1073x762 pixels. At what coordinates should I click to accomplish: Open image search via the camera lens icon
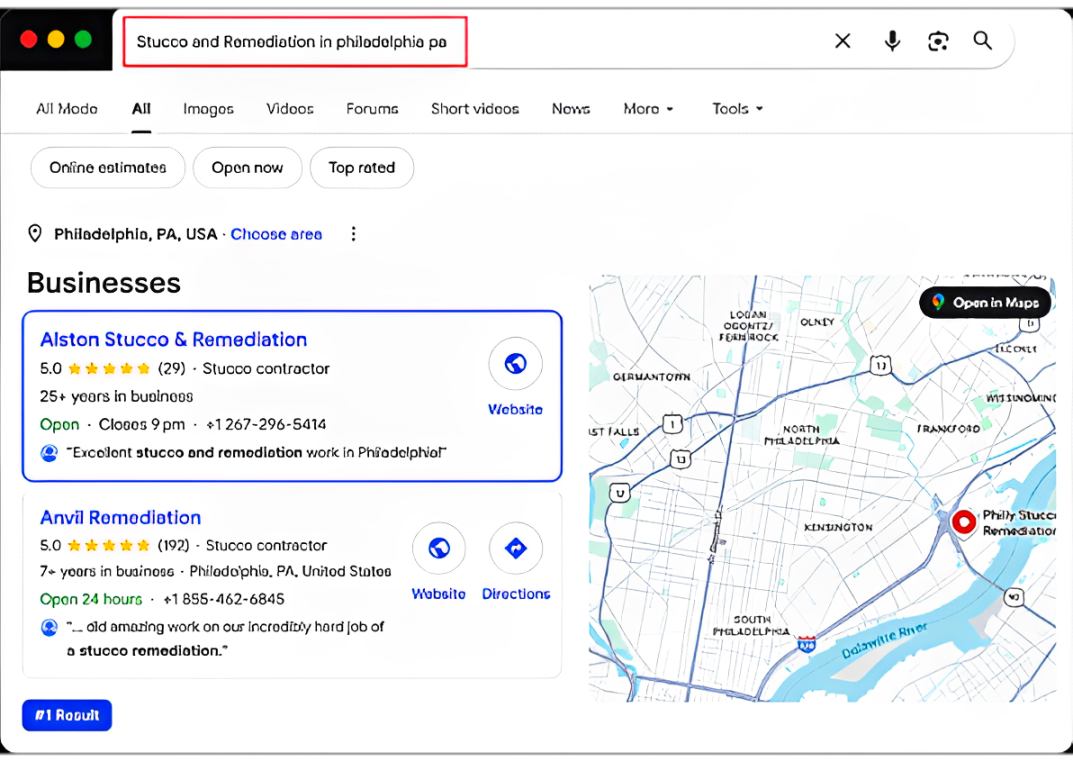click(938, 41)
